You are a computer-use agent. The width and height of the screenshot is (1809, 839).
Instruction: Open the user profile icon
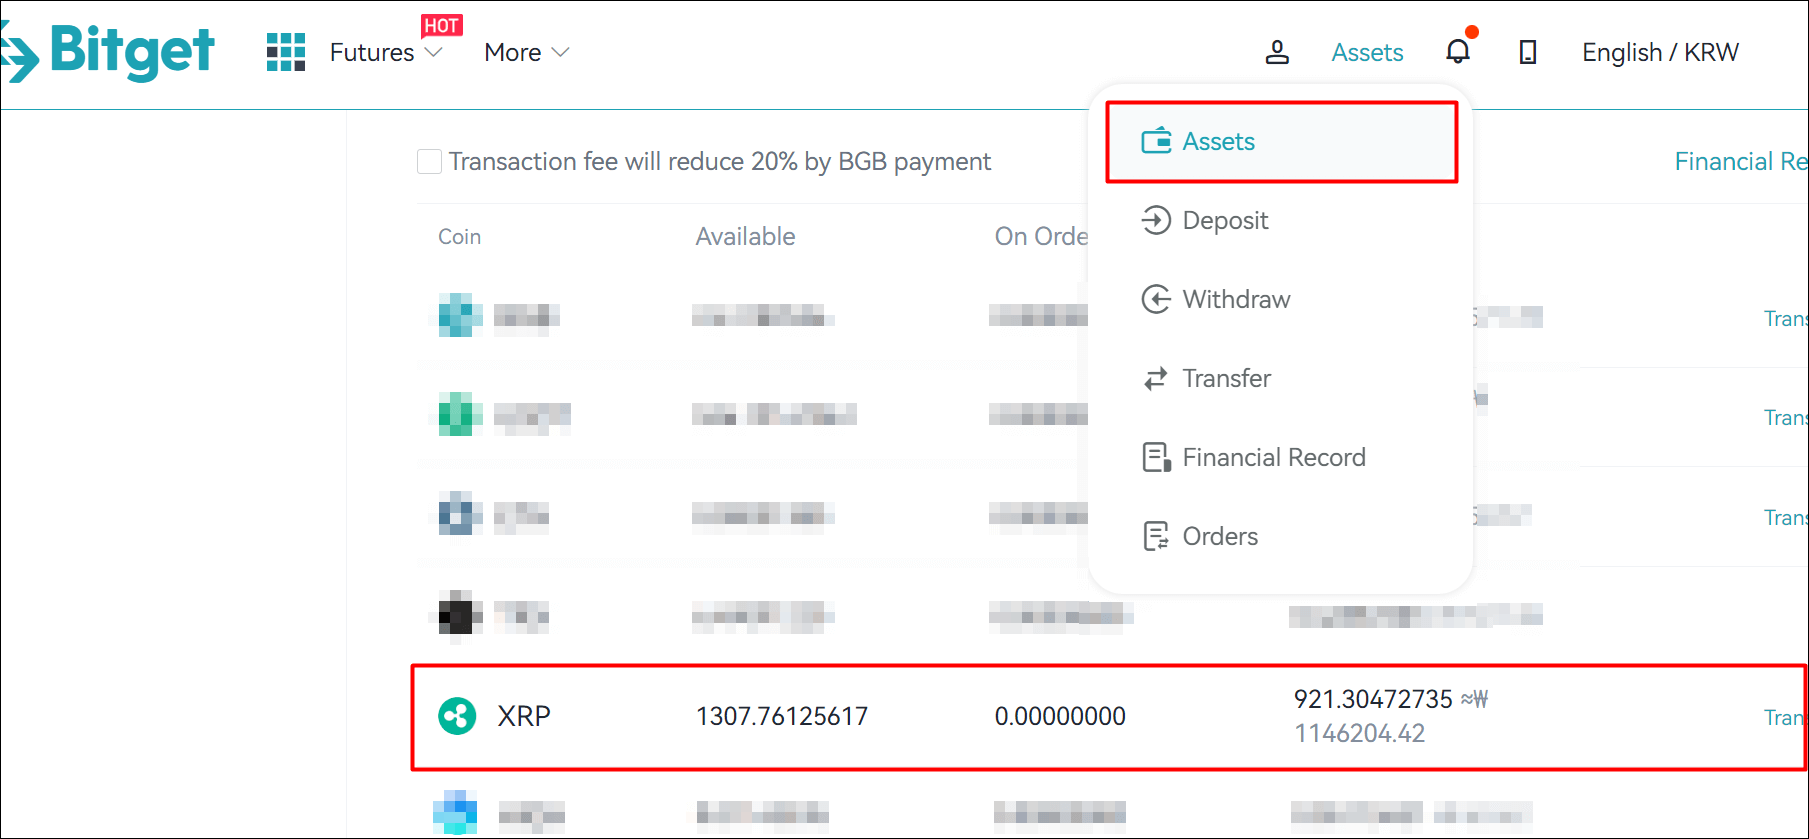[1277, 52]
